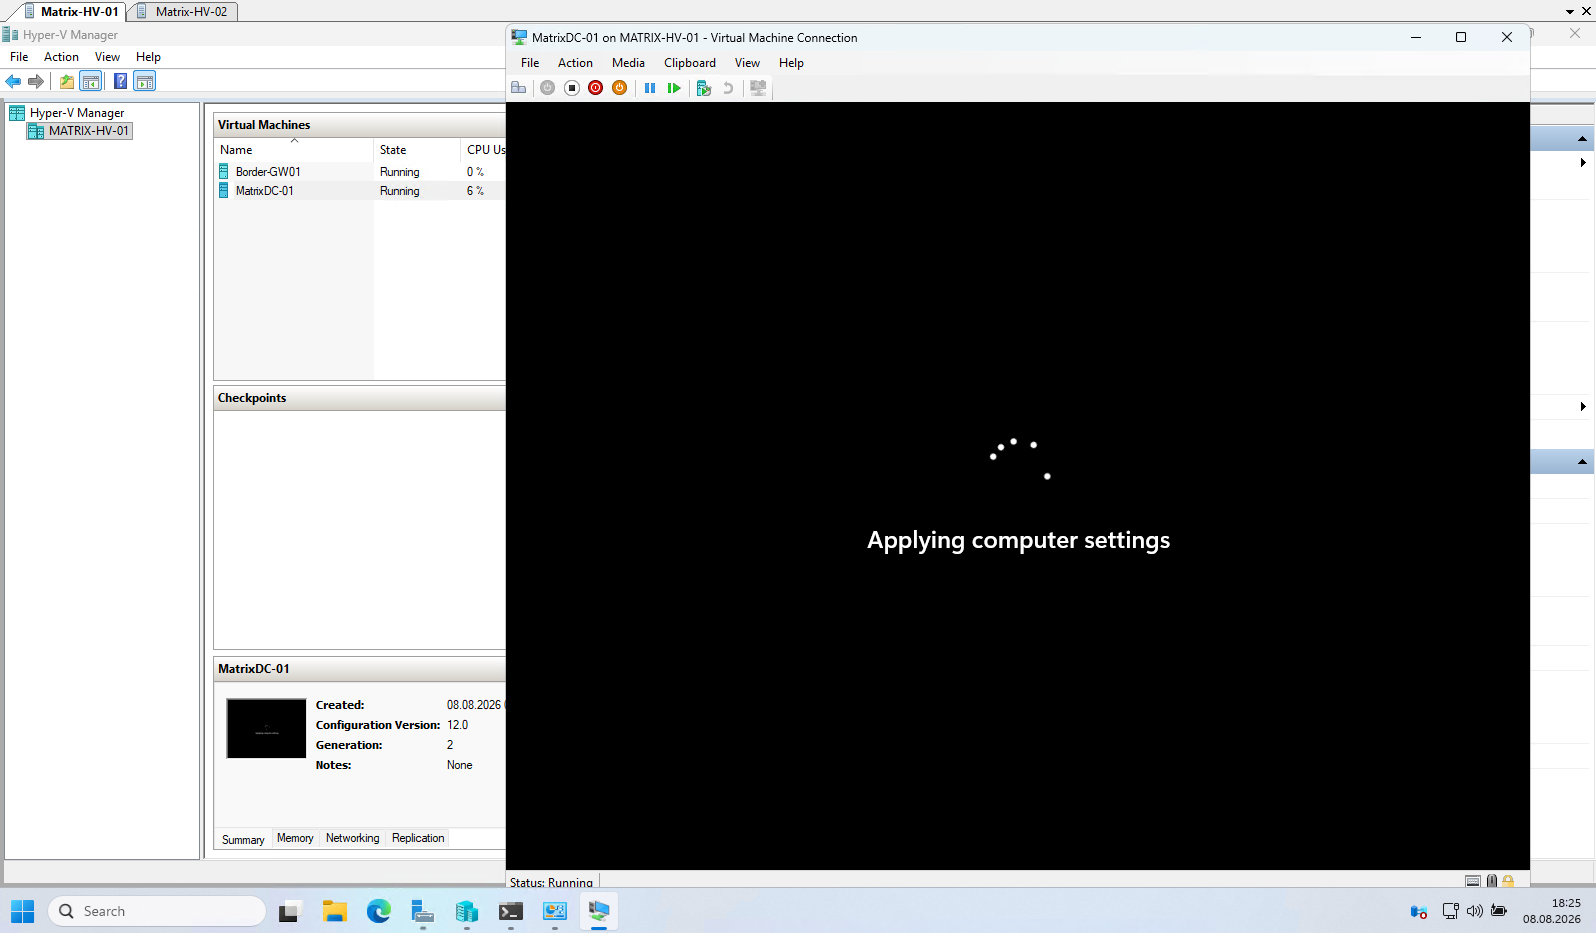The height and width of the screenshot is (933, 1596).
Task: Click the taskbar Search box
Action: pyautogui.click(x=157, y=911)
